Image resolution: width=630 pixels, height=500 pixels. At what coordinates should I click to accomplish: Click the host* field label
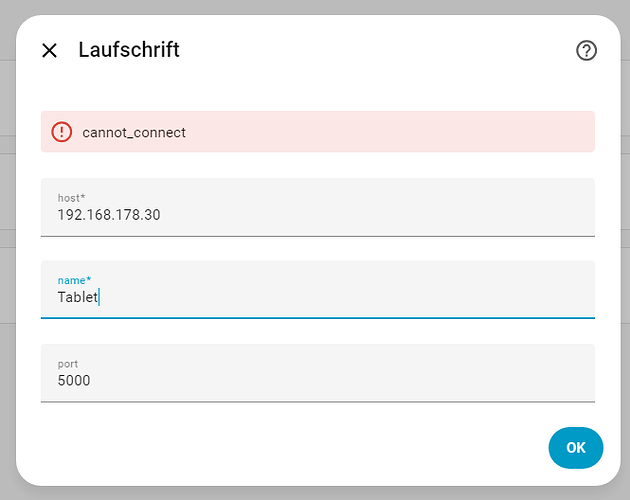pyautogui.click(x=71, y=198)
